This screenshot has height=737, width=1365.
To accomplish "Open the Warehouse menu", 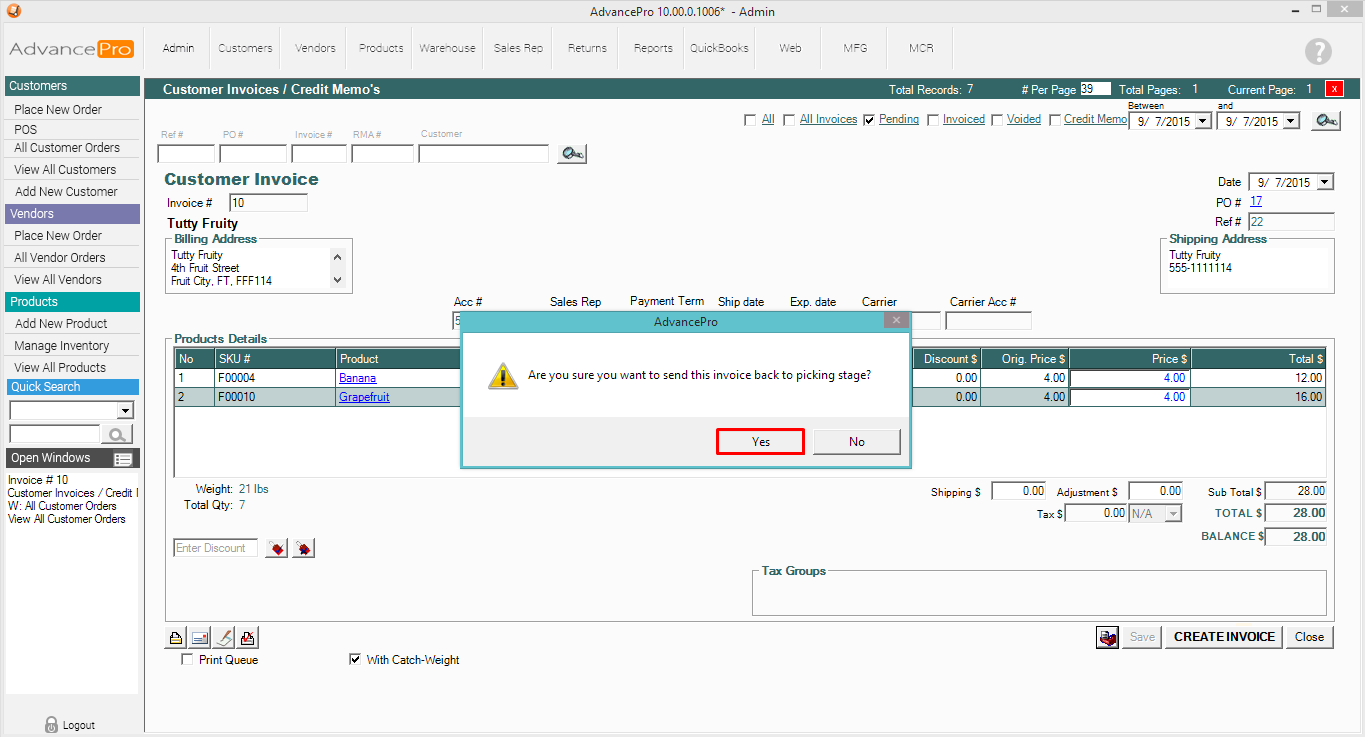I will (x=447, y=48).
